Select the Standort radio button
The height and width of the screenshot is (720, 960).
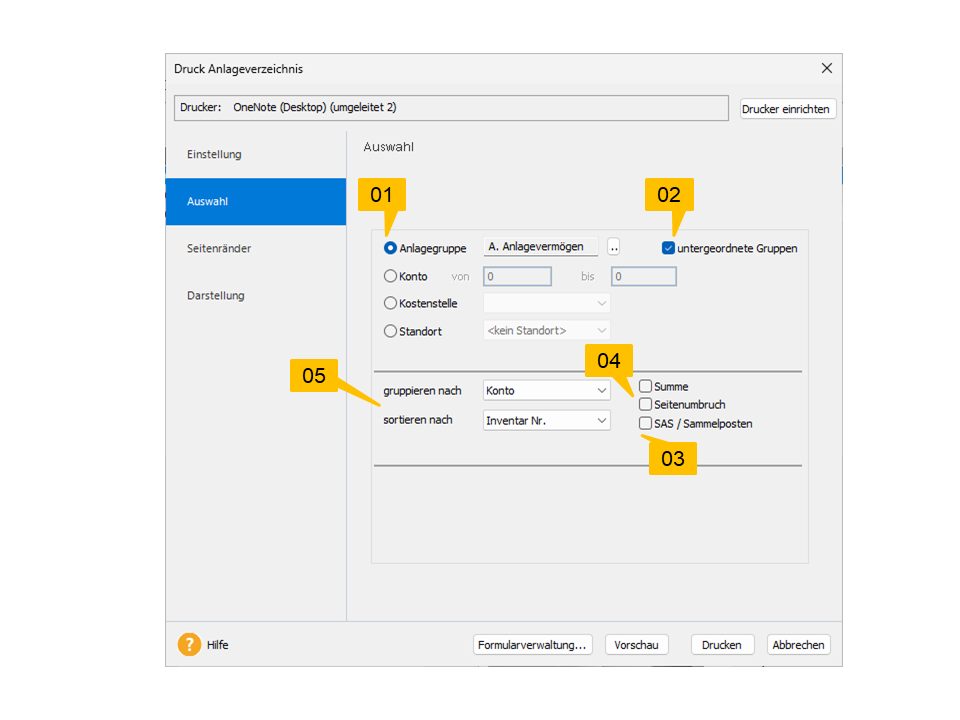point(391,330)
